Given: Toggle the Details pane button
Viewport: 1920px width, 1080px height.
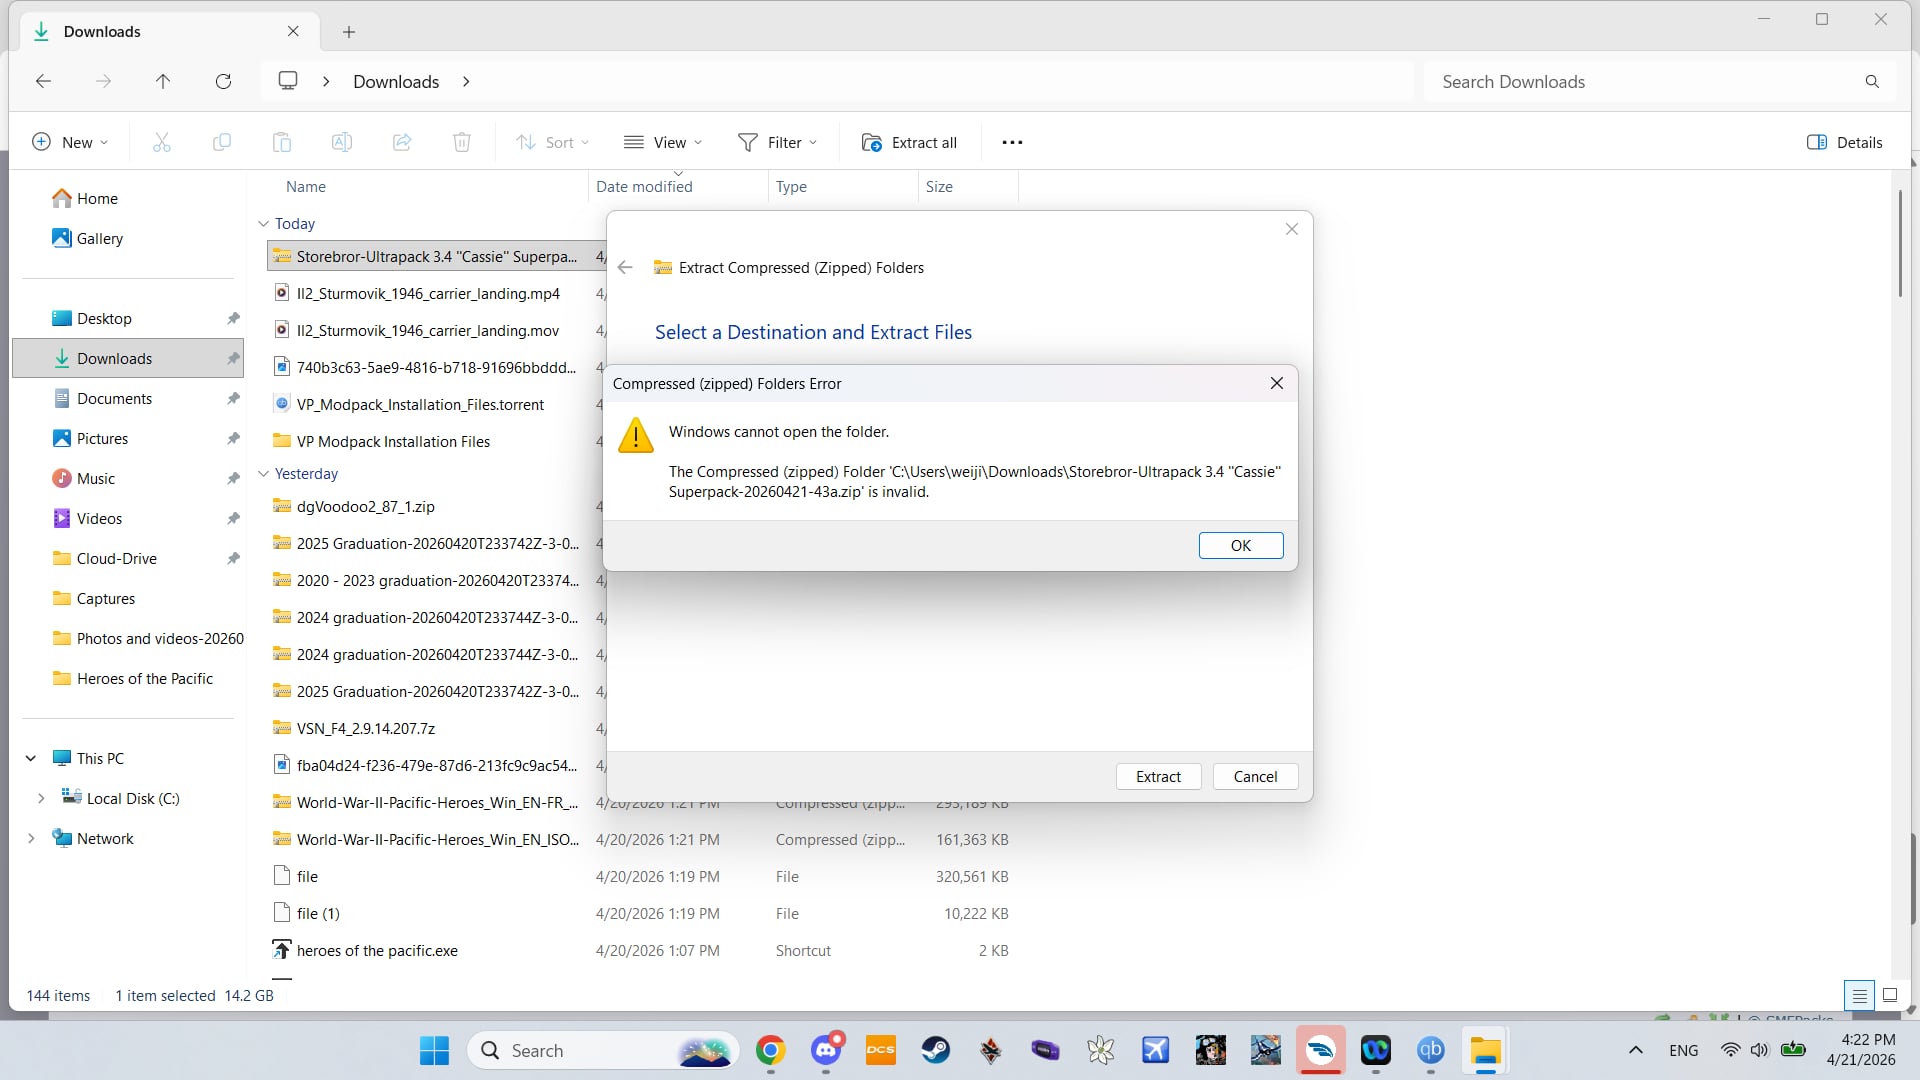Looking at the screenshot, I should 1844,142.
